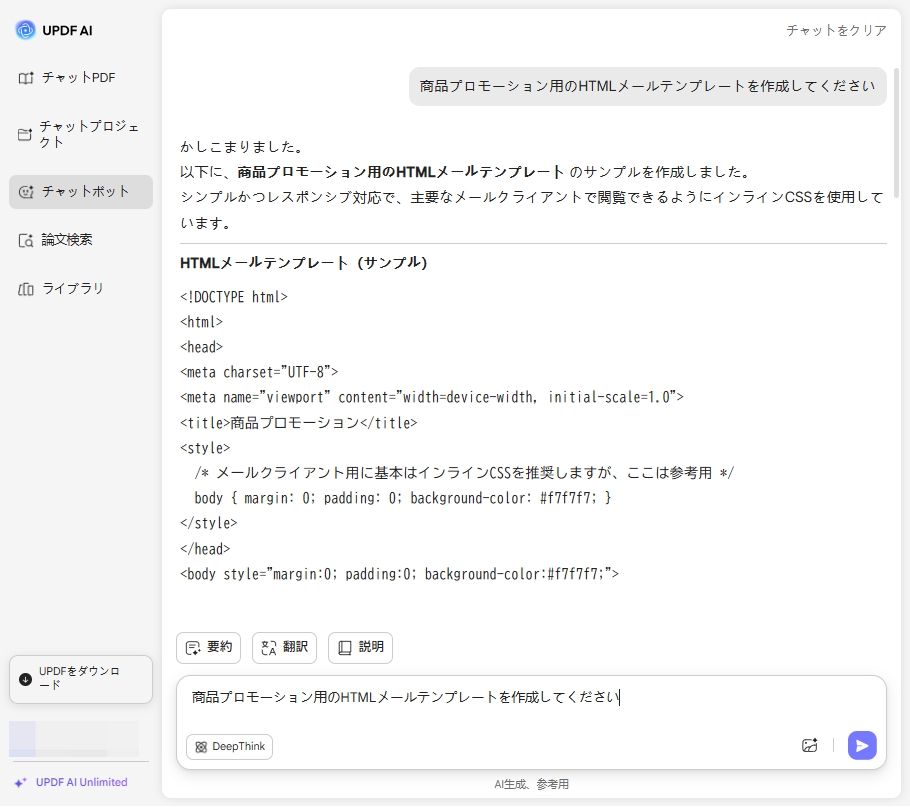
Task: Click UPDFをダウンロード button
Action: point(81,679)
